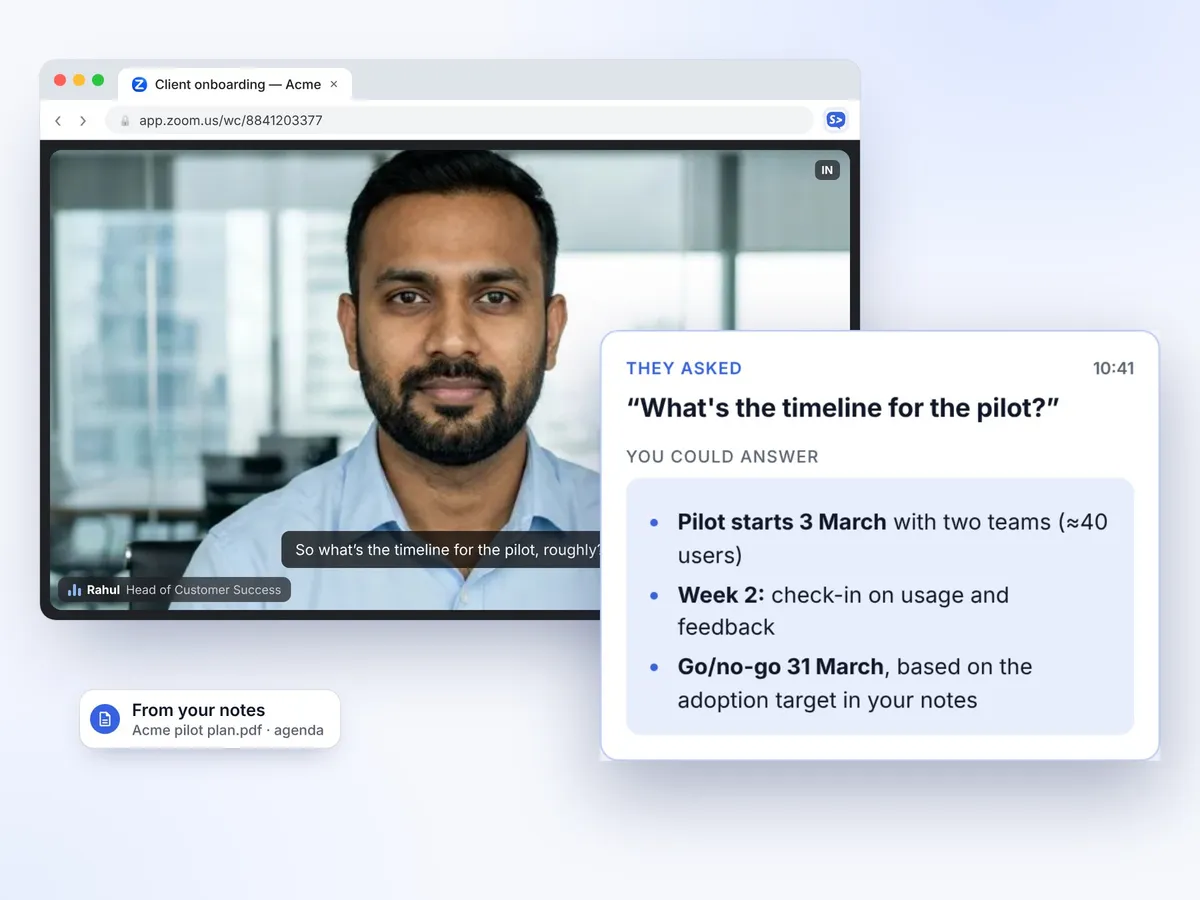Click the yellow minimize window button
The image size is (1200, 900).
[79, 80]
